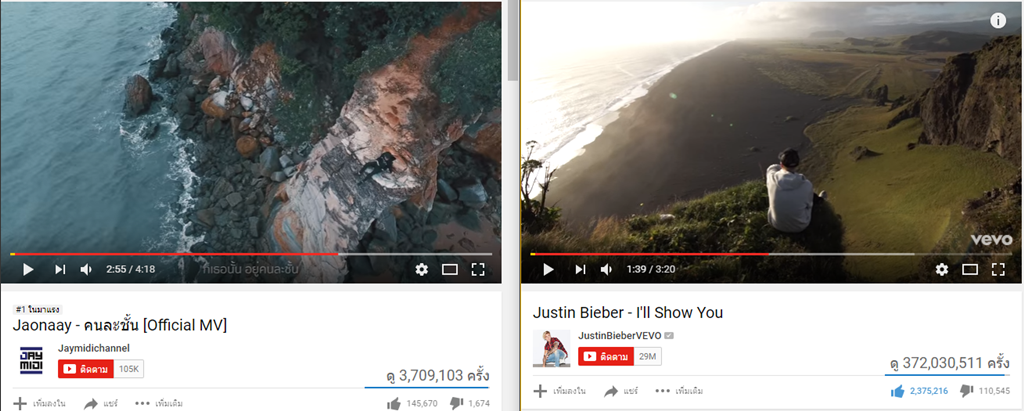
Task: Enter fullscreen on Justin Bieber video
Action: point(998,269)
